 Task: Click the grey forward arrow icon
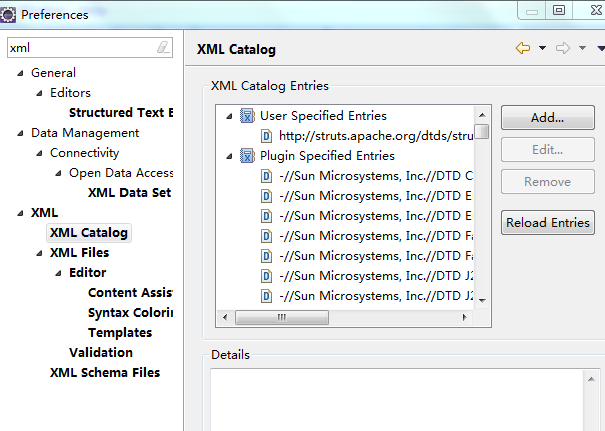pos(563,48)
